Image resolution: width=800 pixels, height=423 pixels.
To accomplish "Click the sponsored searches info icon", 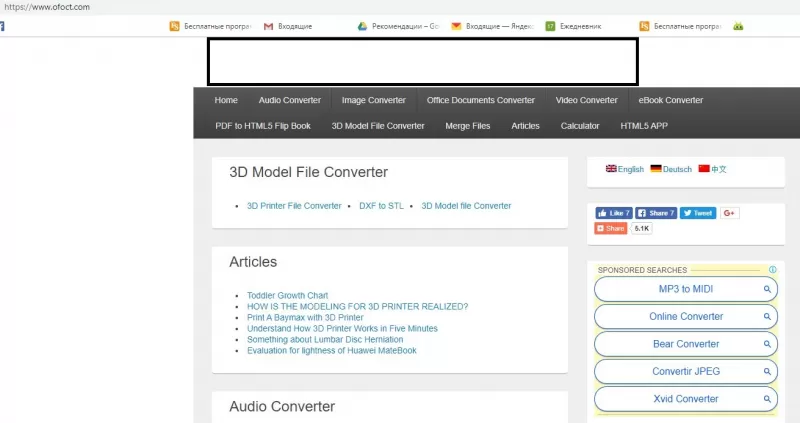I will [x=772, y=269].
